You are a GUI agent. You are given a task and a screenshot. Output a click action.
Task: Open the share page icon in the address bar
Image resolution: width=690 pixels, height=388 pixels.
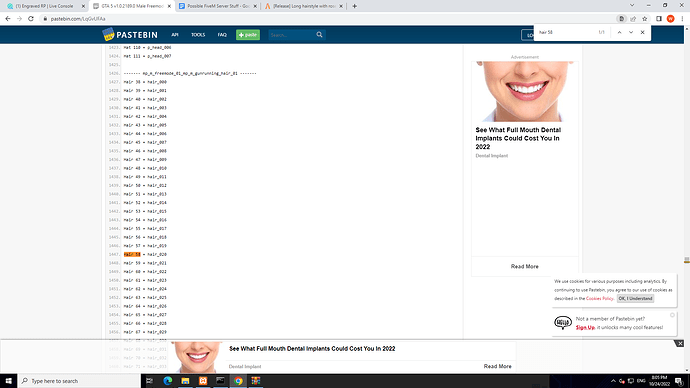pyautogui.click(x=633, y=19)
